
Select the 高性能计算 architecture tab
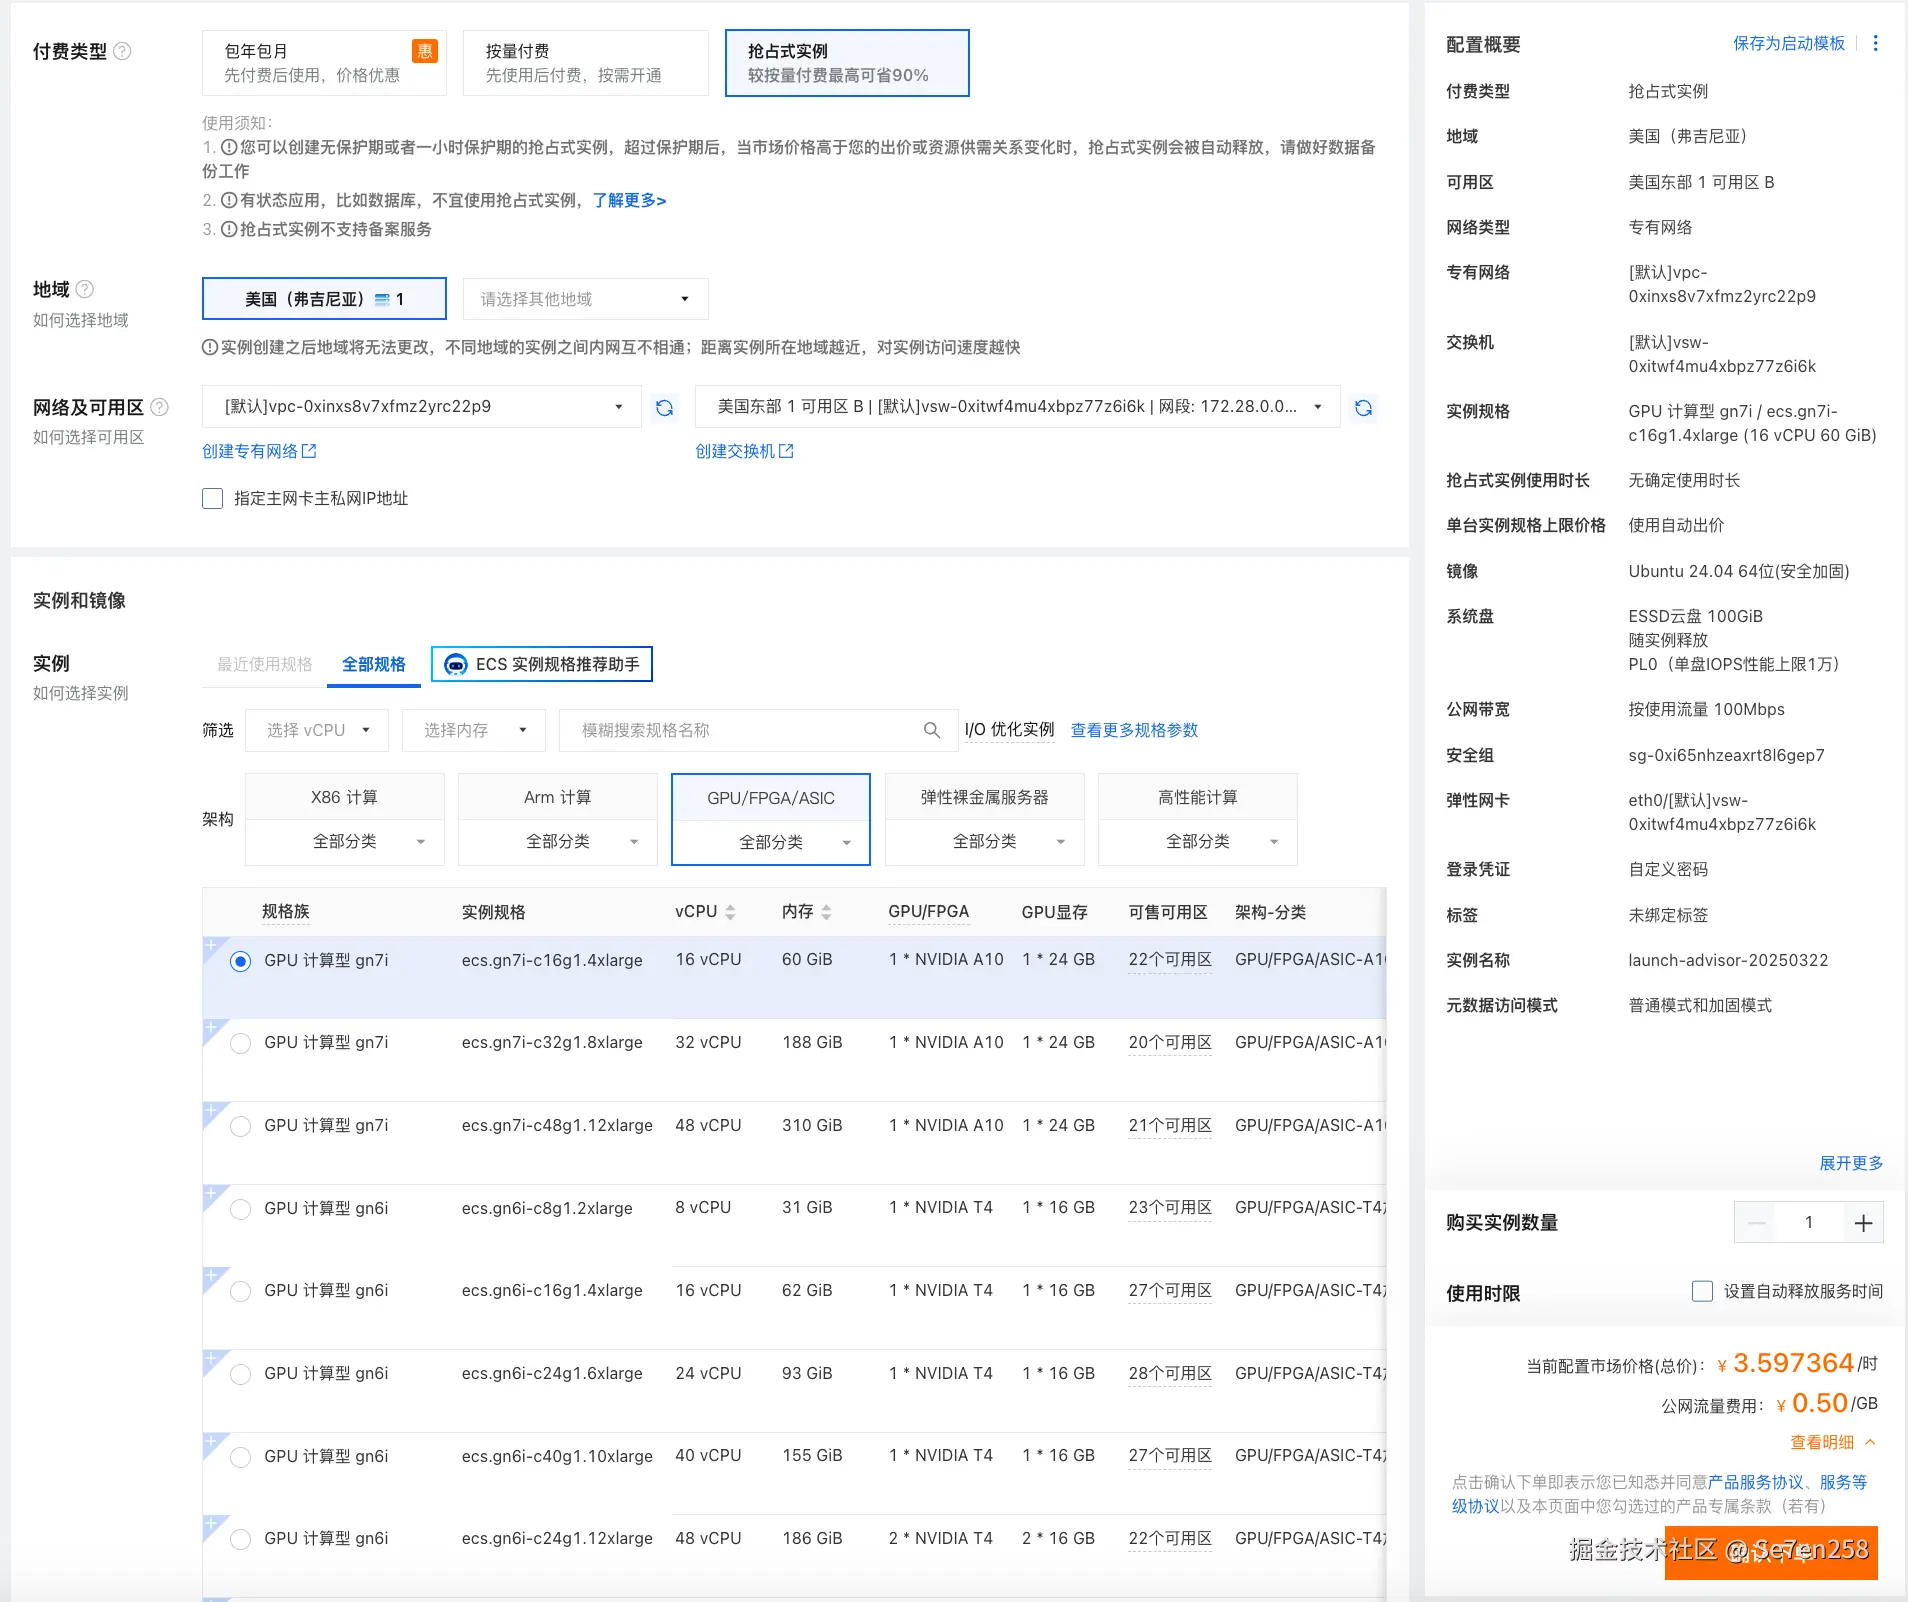1198,797
